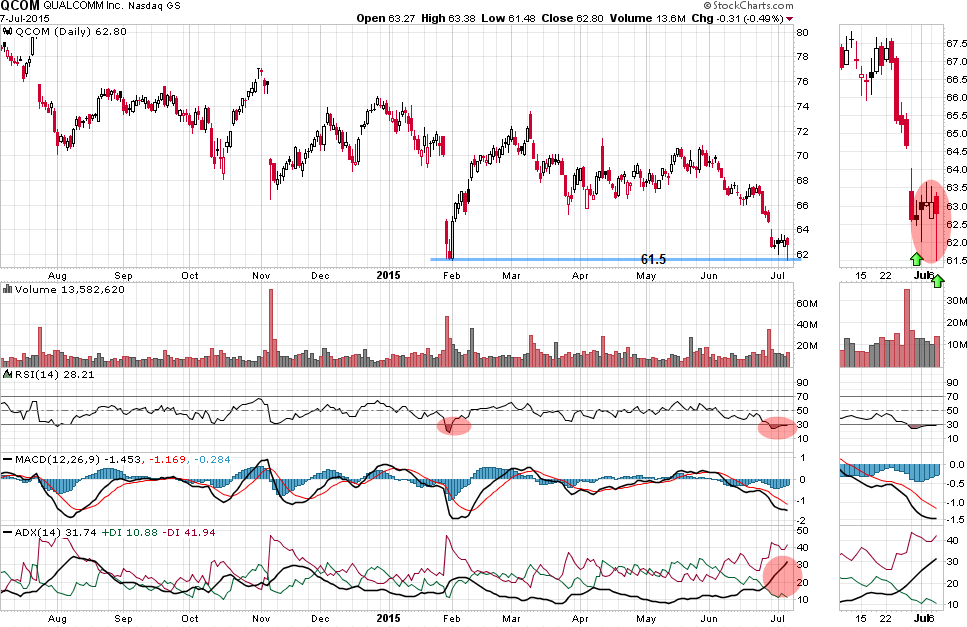Click the 66 price axis label
The height and width of the screenshot is (627, 967).
click(x=802, y=205)
